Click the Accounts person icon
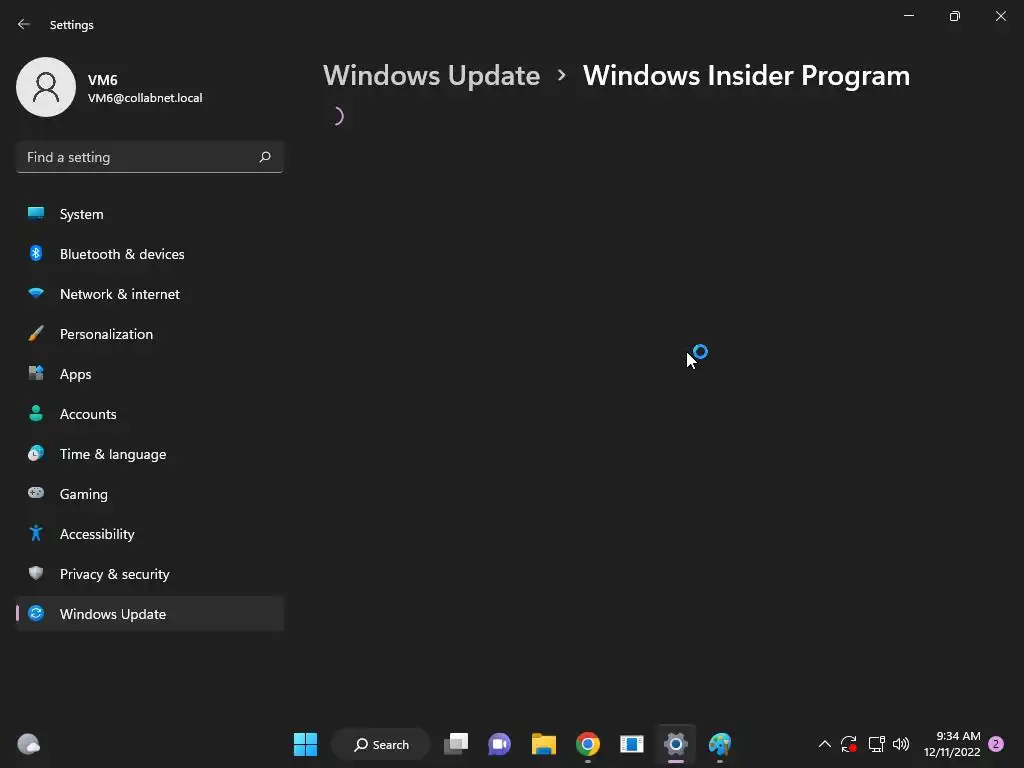This screenshot has width=1024, height=768. 36,413
